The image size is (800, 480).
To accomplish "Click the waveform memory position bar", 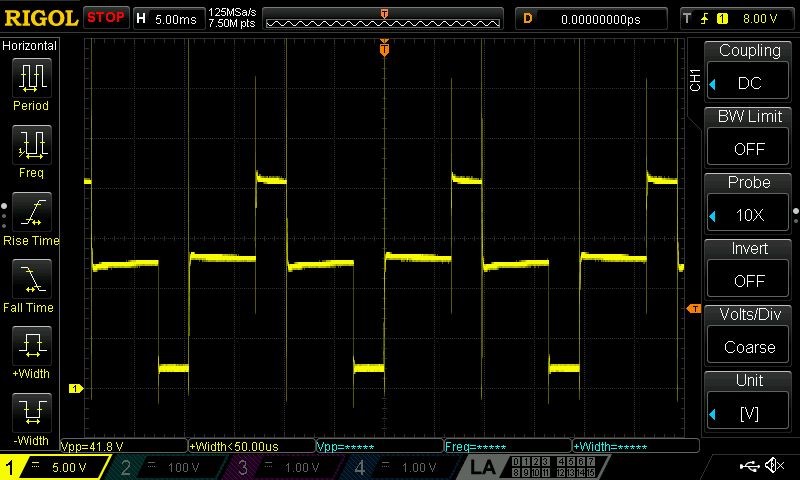I will [x=383, y=18].
